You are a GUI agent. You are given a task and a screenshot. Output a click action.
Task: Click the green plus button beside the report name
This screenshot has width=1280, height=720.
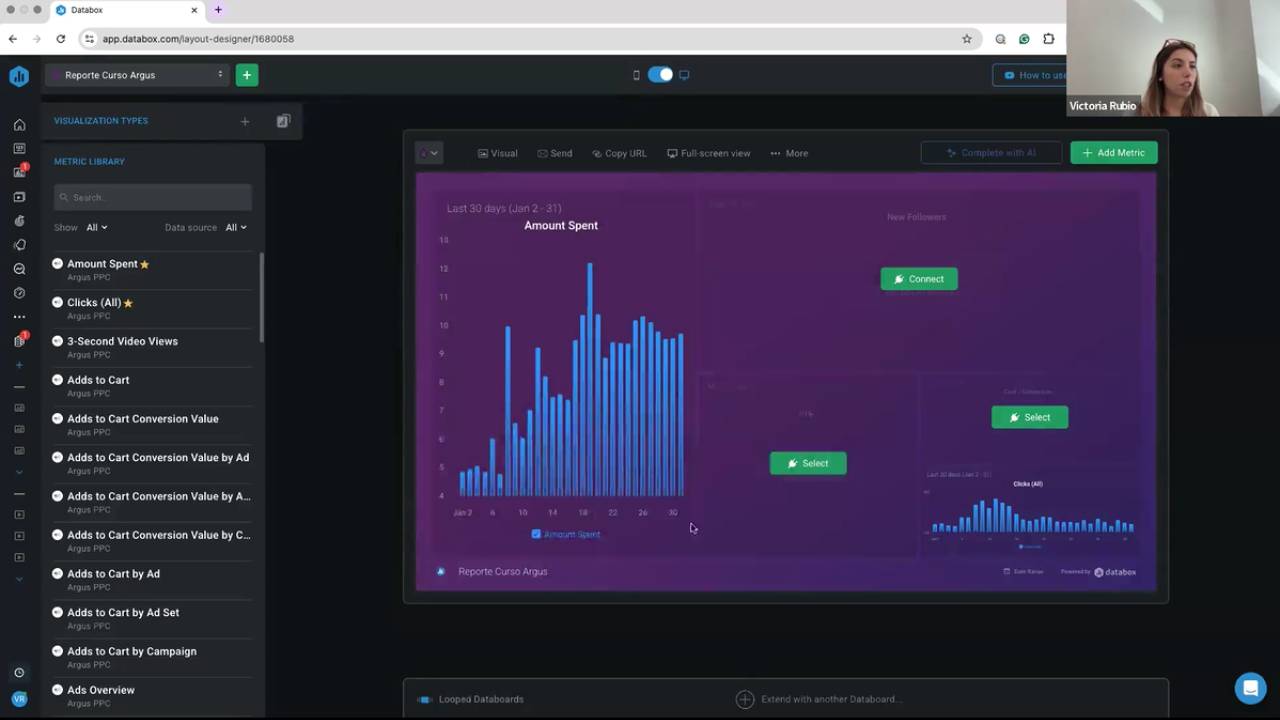(247, 75)
